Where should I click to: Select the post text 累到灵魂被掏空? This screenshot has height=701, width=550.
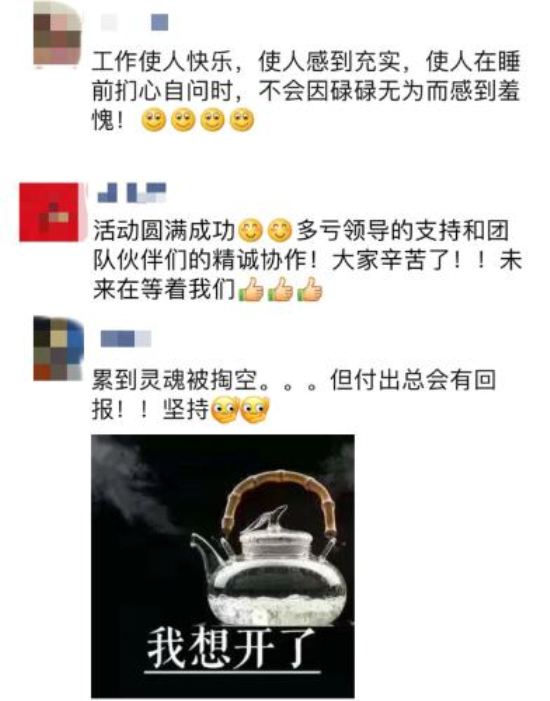tap(176, 380)
